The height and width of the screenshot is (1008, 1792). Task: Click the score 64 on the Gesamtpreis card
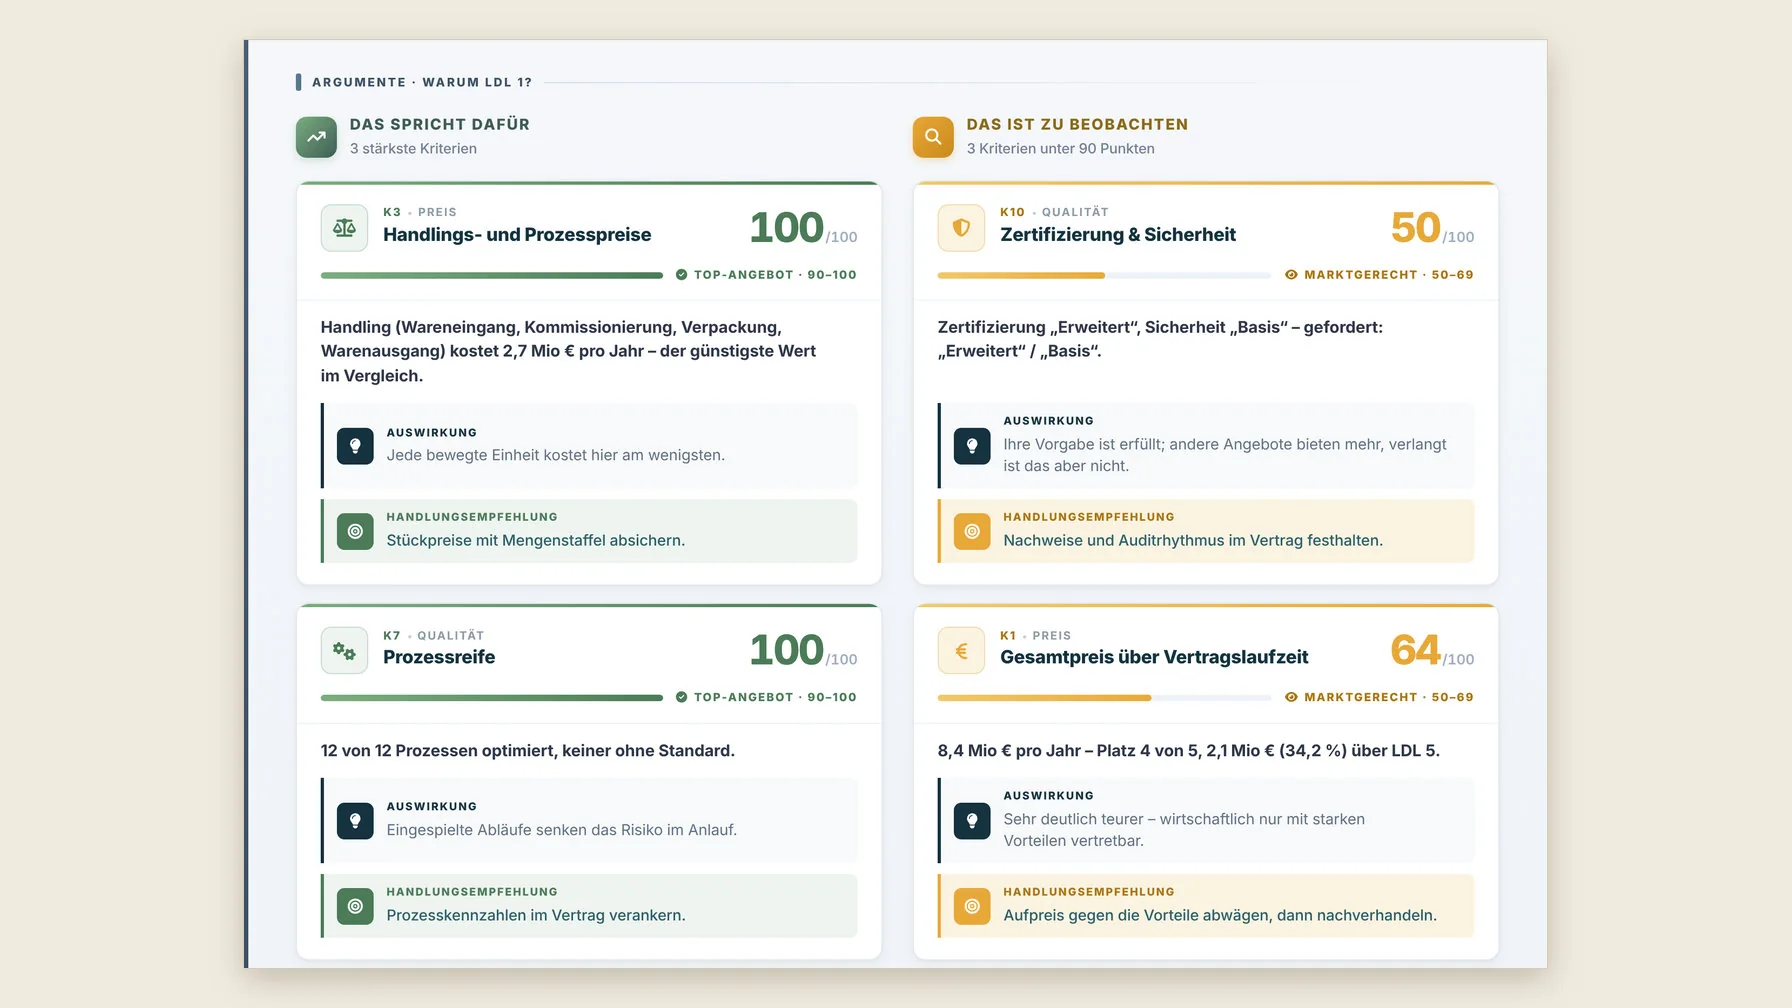pos(1415,650)
